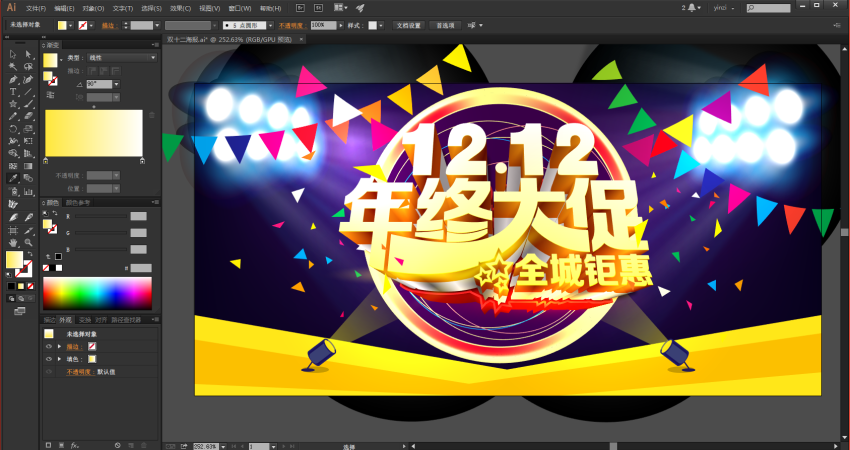Select the Type tool
The image size is (850, 450).
click(x=13, y=92)
